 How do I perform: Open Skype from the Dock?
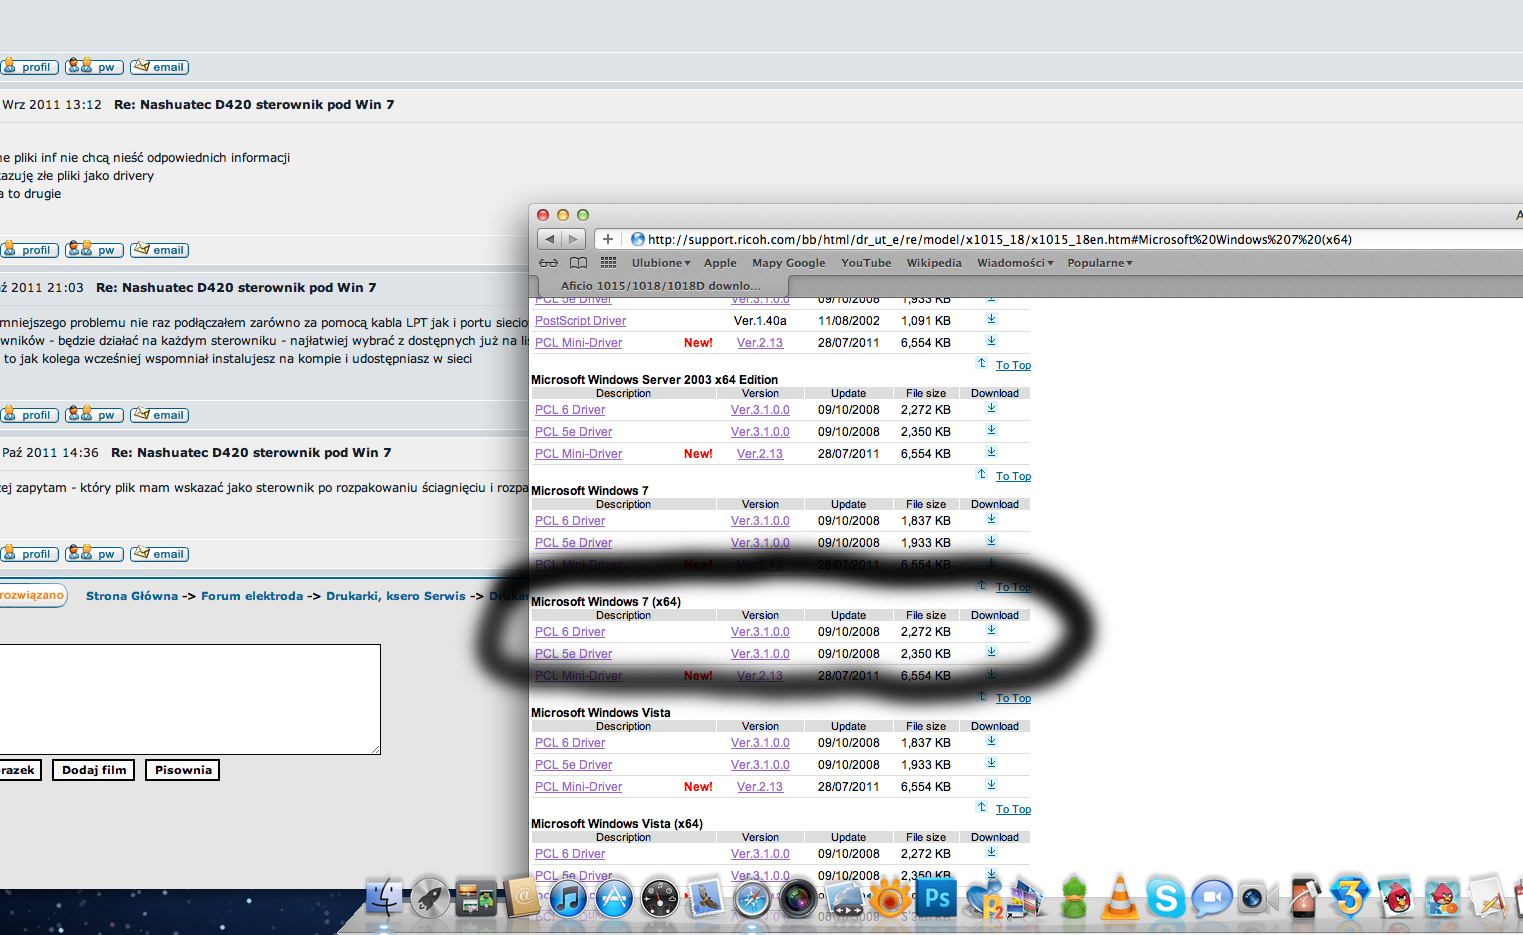(x=1166, y=898)
